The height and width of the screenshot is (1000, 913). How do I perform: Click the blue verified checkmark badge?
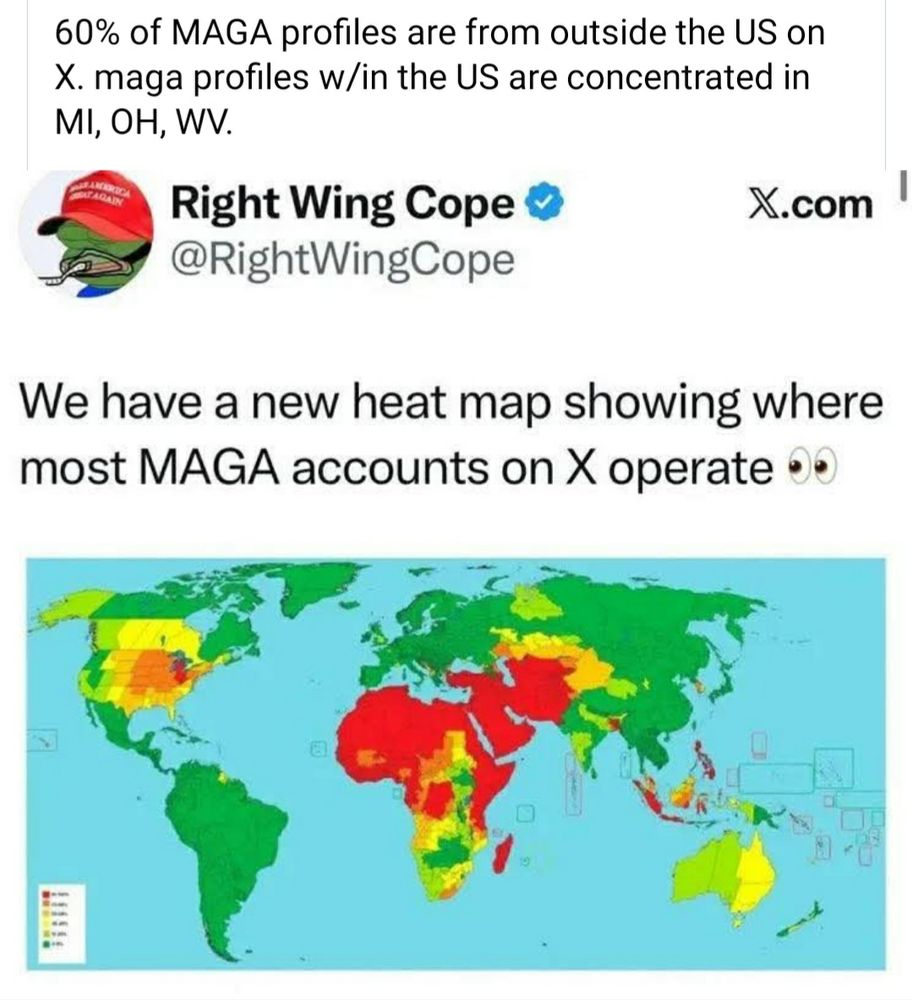click(544, 204)
